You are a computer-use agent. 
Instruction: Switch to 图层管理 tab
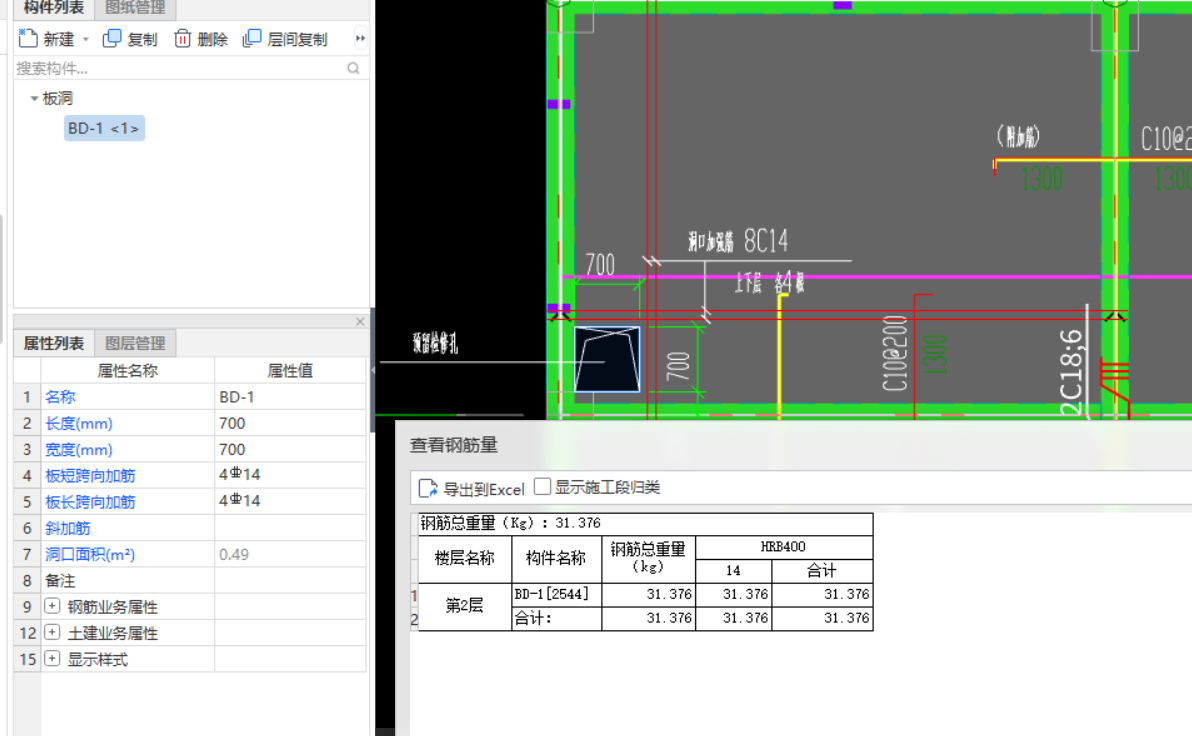coord(135,343)
